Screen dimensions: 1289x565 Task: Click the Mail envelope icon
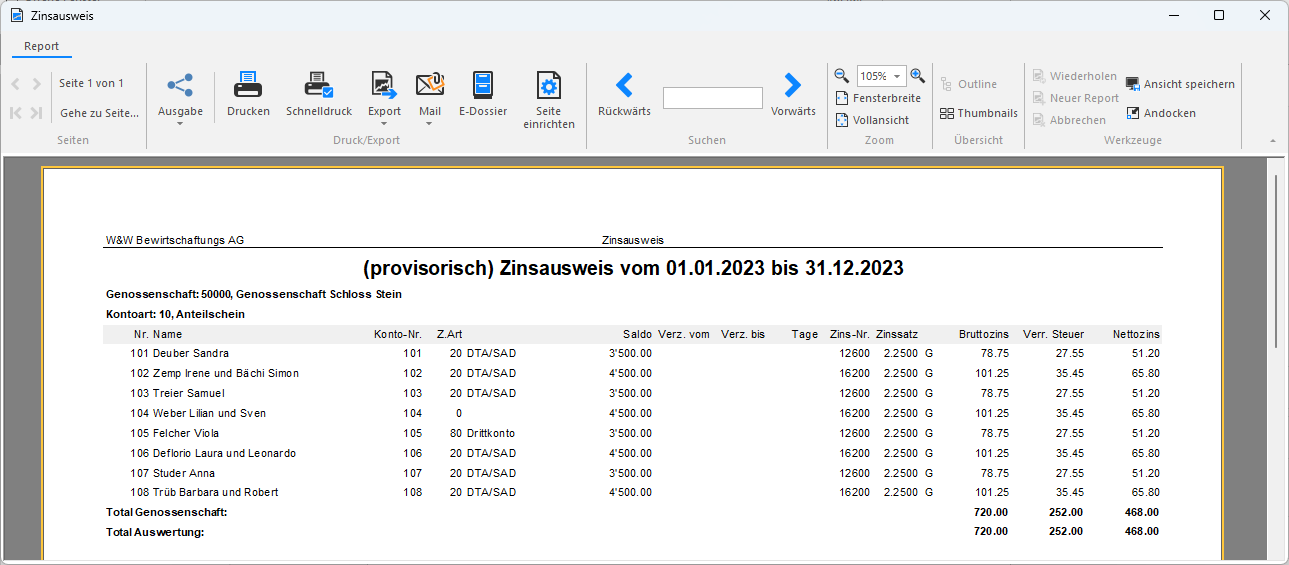click(430, 85)
